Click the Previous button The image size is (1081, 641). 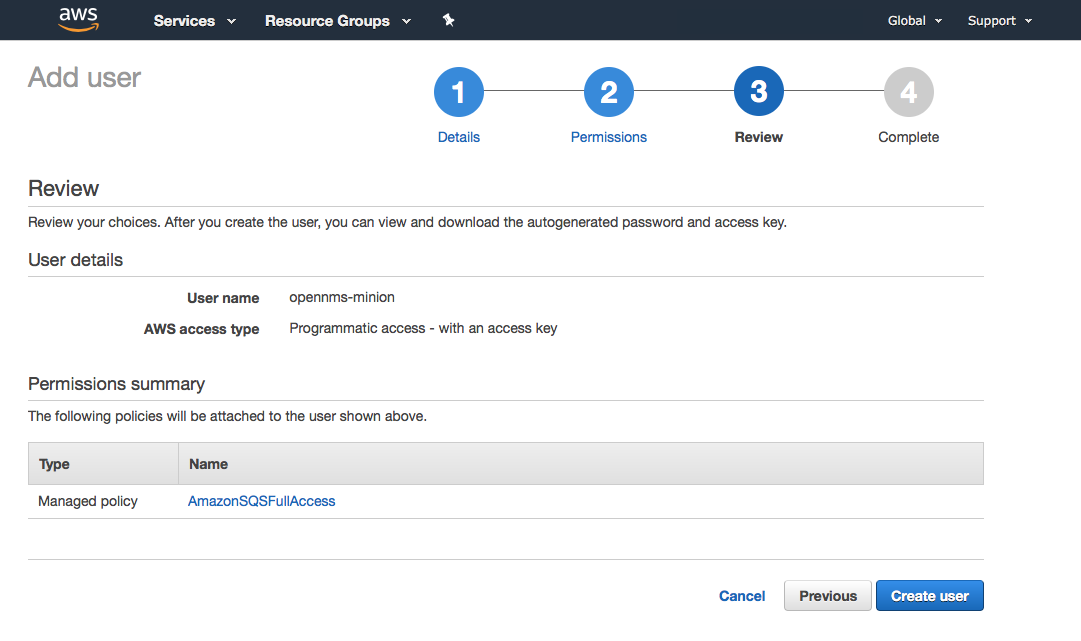pos(827,595)
